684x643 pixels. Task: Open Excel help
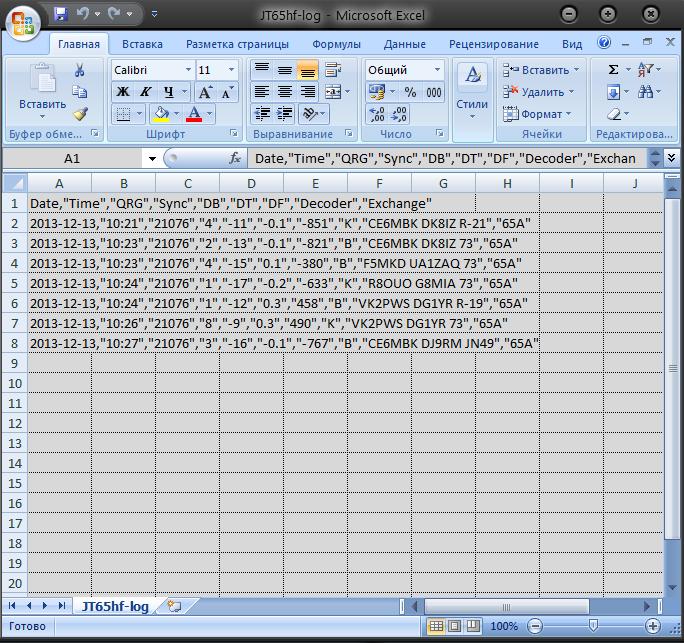tap(604, 42)
